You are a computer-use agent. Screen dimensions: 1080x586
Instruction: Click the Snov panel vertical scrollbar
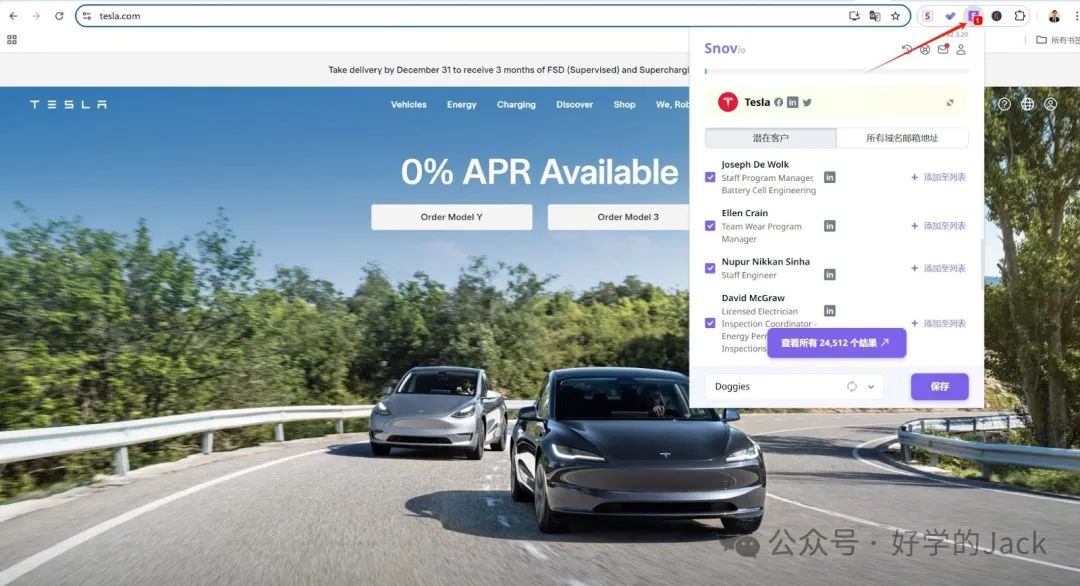pos(982,264)
